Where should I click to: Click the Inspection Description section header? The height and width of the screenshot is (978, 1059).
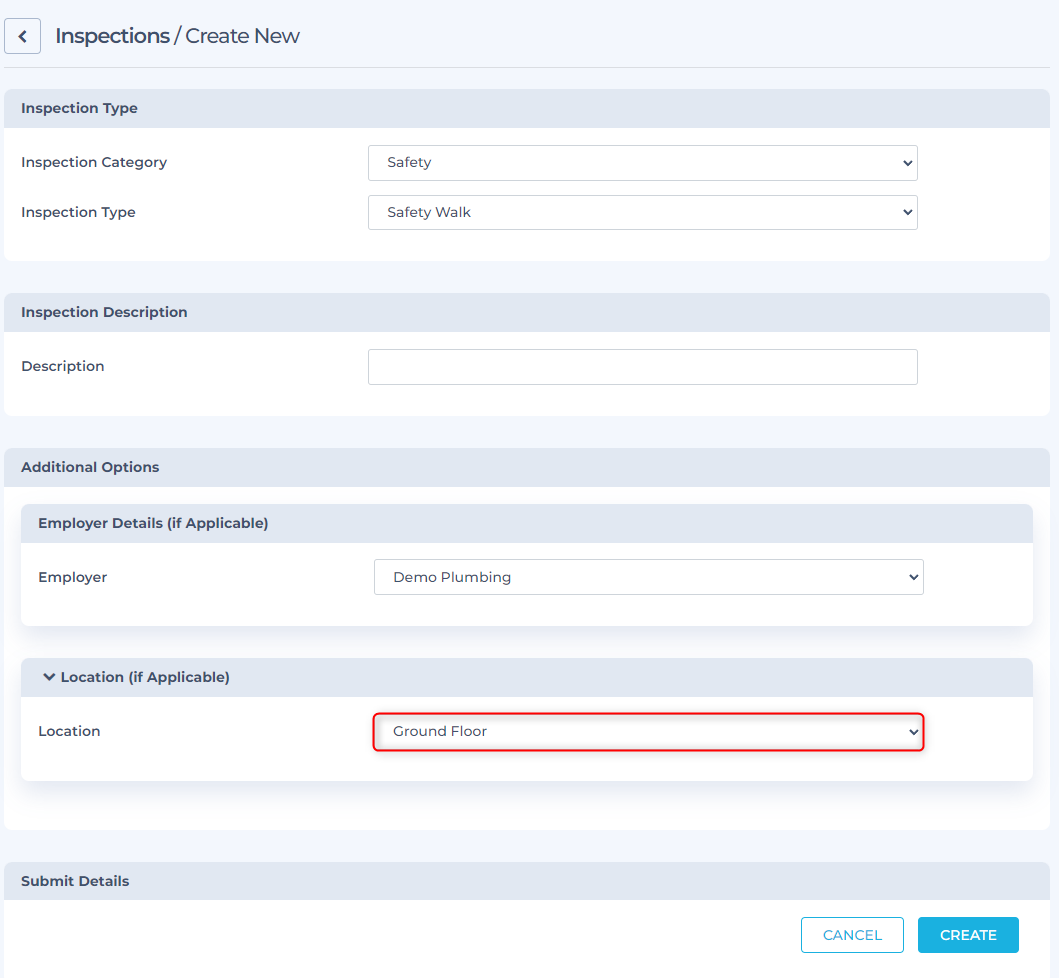pos(104,312)
